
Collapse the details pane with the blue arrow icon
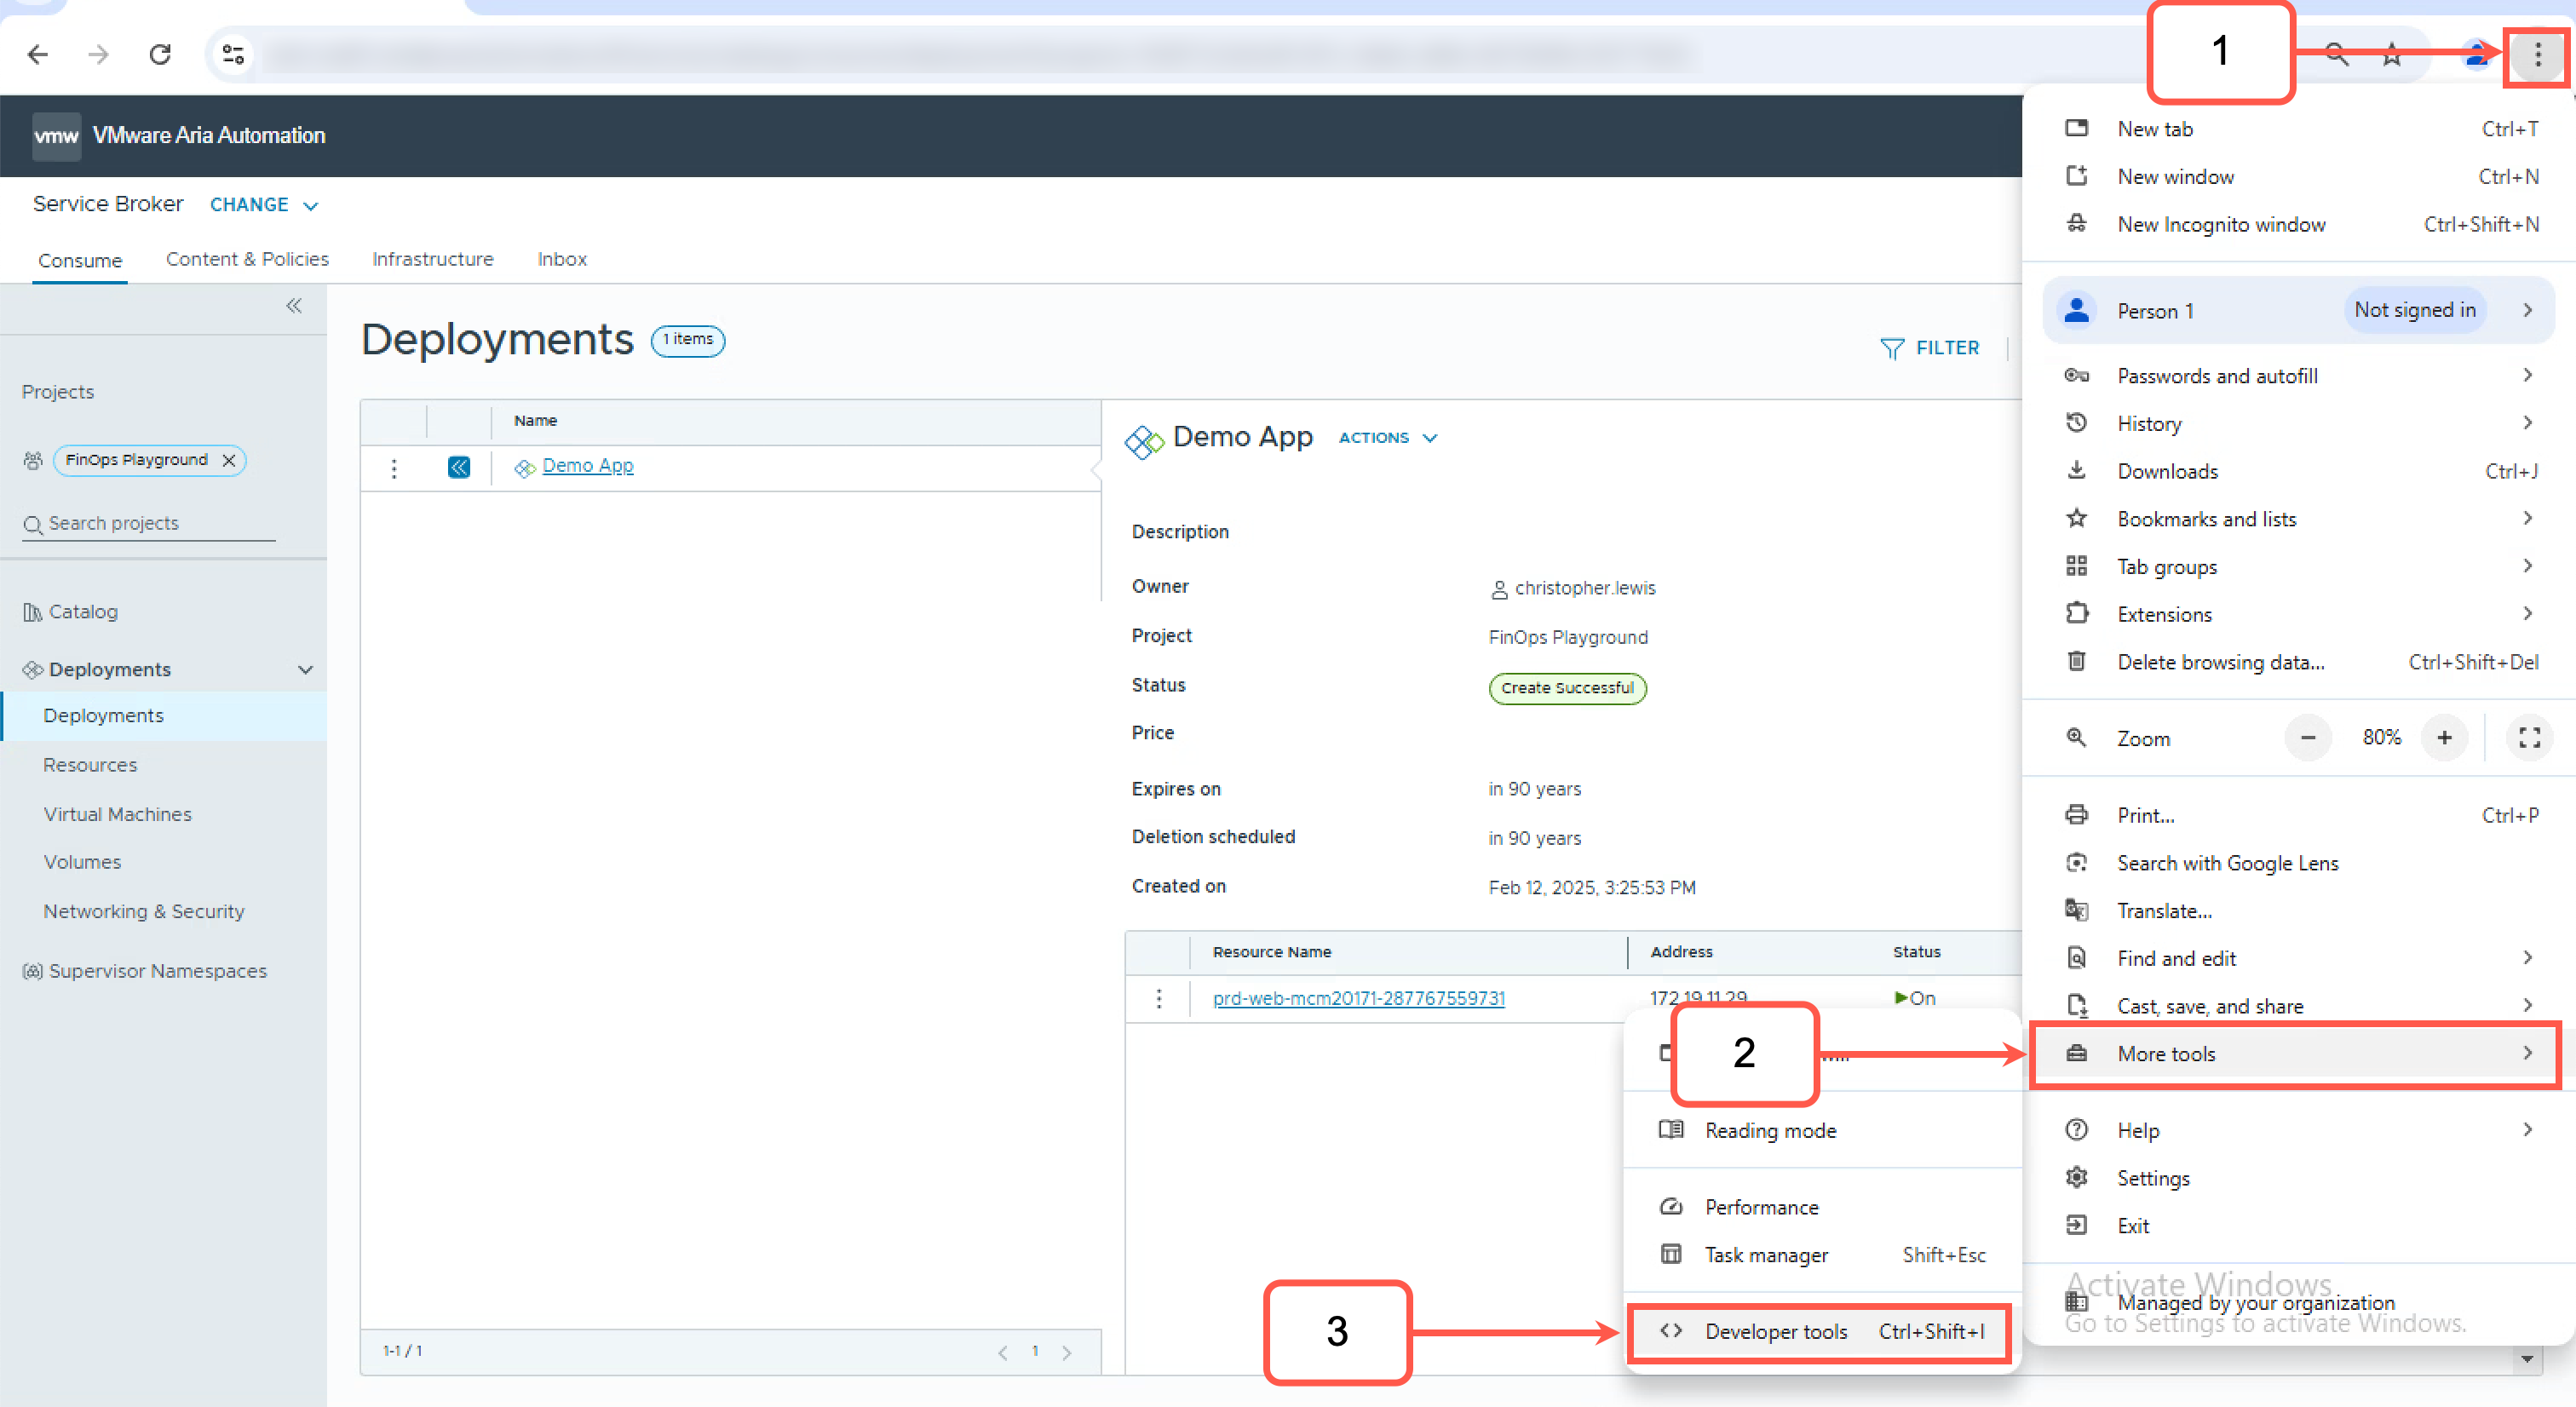point(459,467)
